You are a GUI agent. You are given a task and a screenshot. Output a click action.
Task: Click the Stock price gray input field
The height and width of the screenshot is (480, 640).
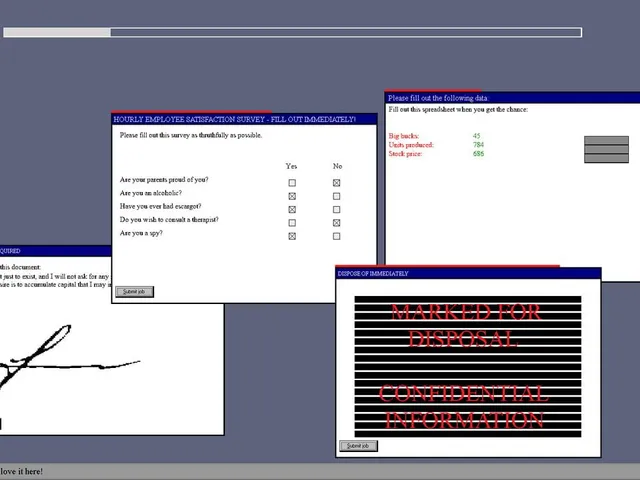606,158
